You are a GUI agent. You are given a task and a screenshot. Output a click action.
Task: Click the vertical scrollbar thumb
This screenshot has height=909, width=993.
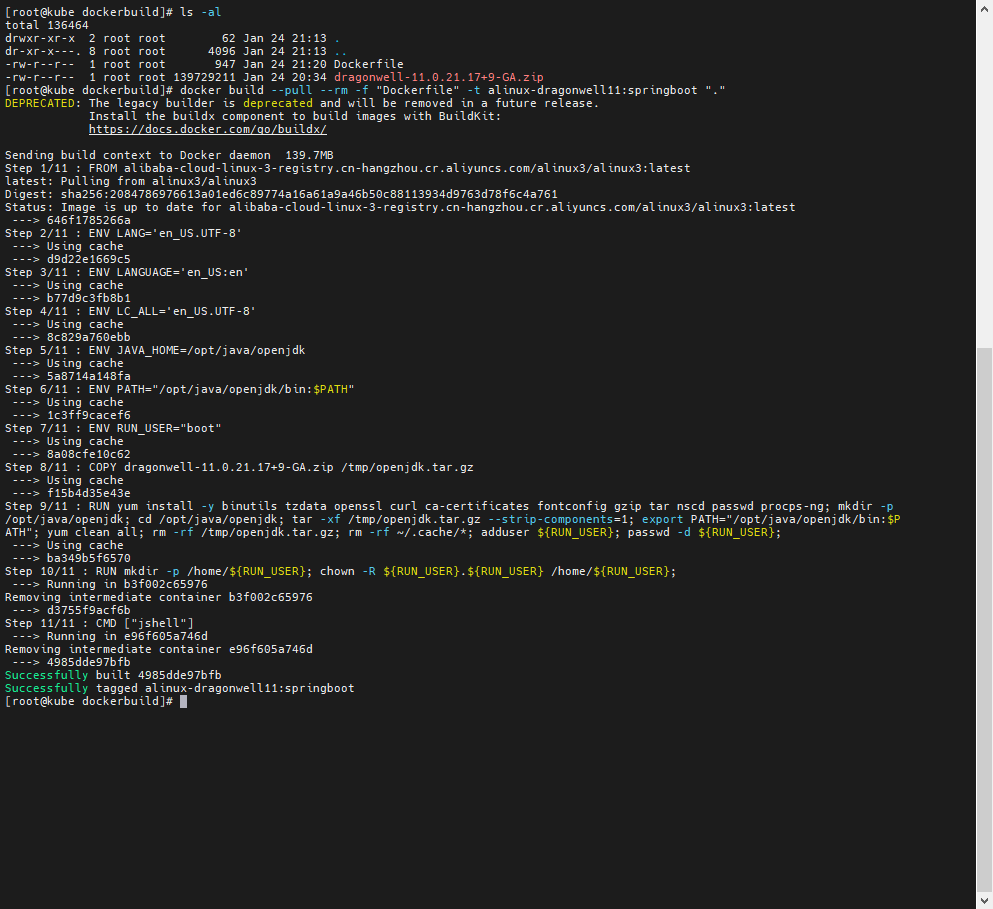984,620
